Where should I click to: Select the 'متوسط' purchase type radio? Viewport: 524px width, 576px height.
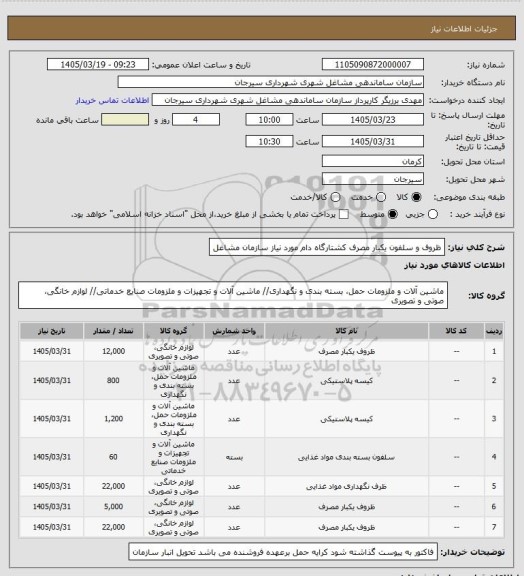393,214
